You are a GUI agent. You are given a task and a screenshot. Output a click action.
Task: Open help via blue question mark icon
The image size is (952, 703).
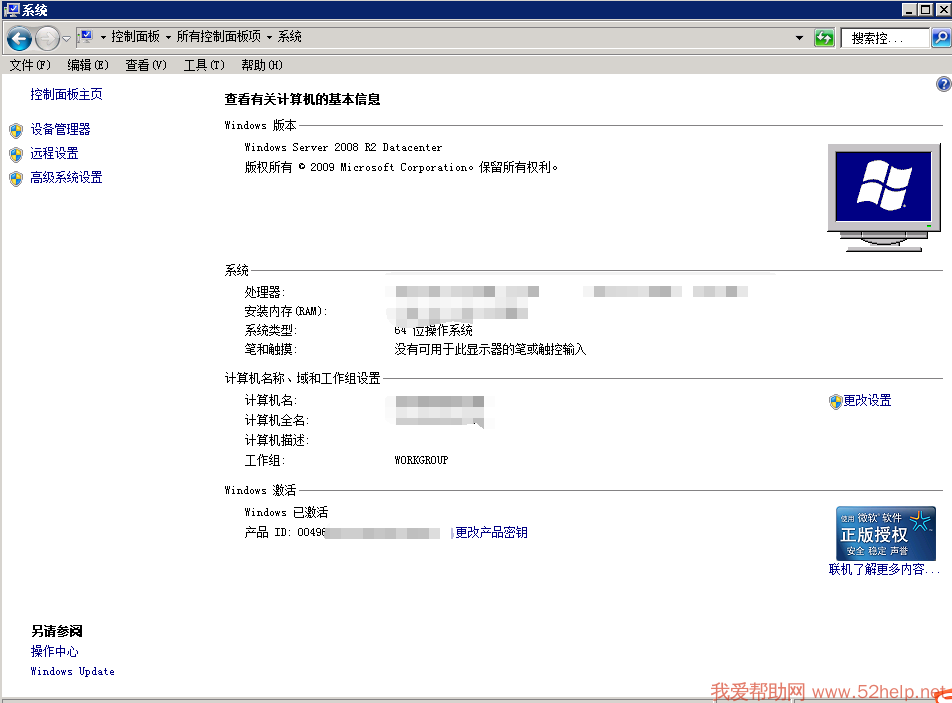click(943, 85)
